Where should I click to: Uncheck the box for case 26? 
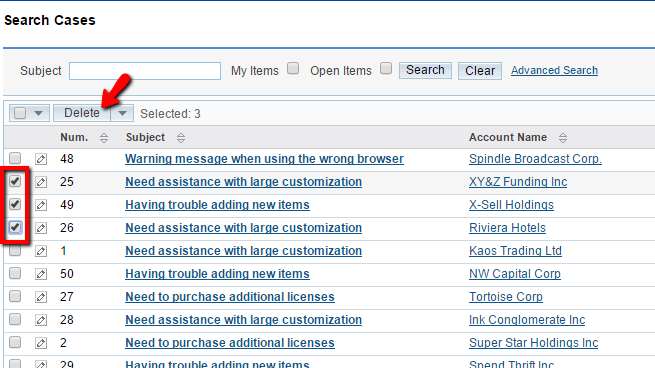(15, 227)
